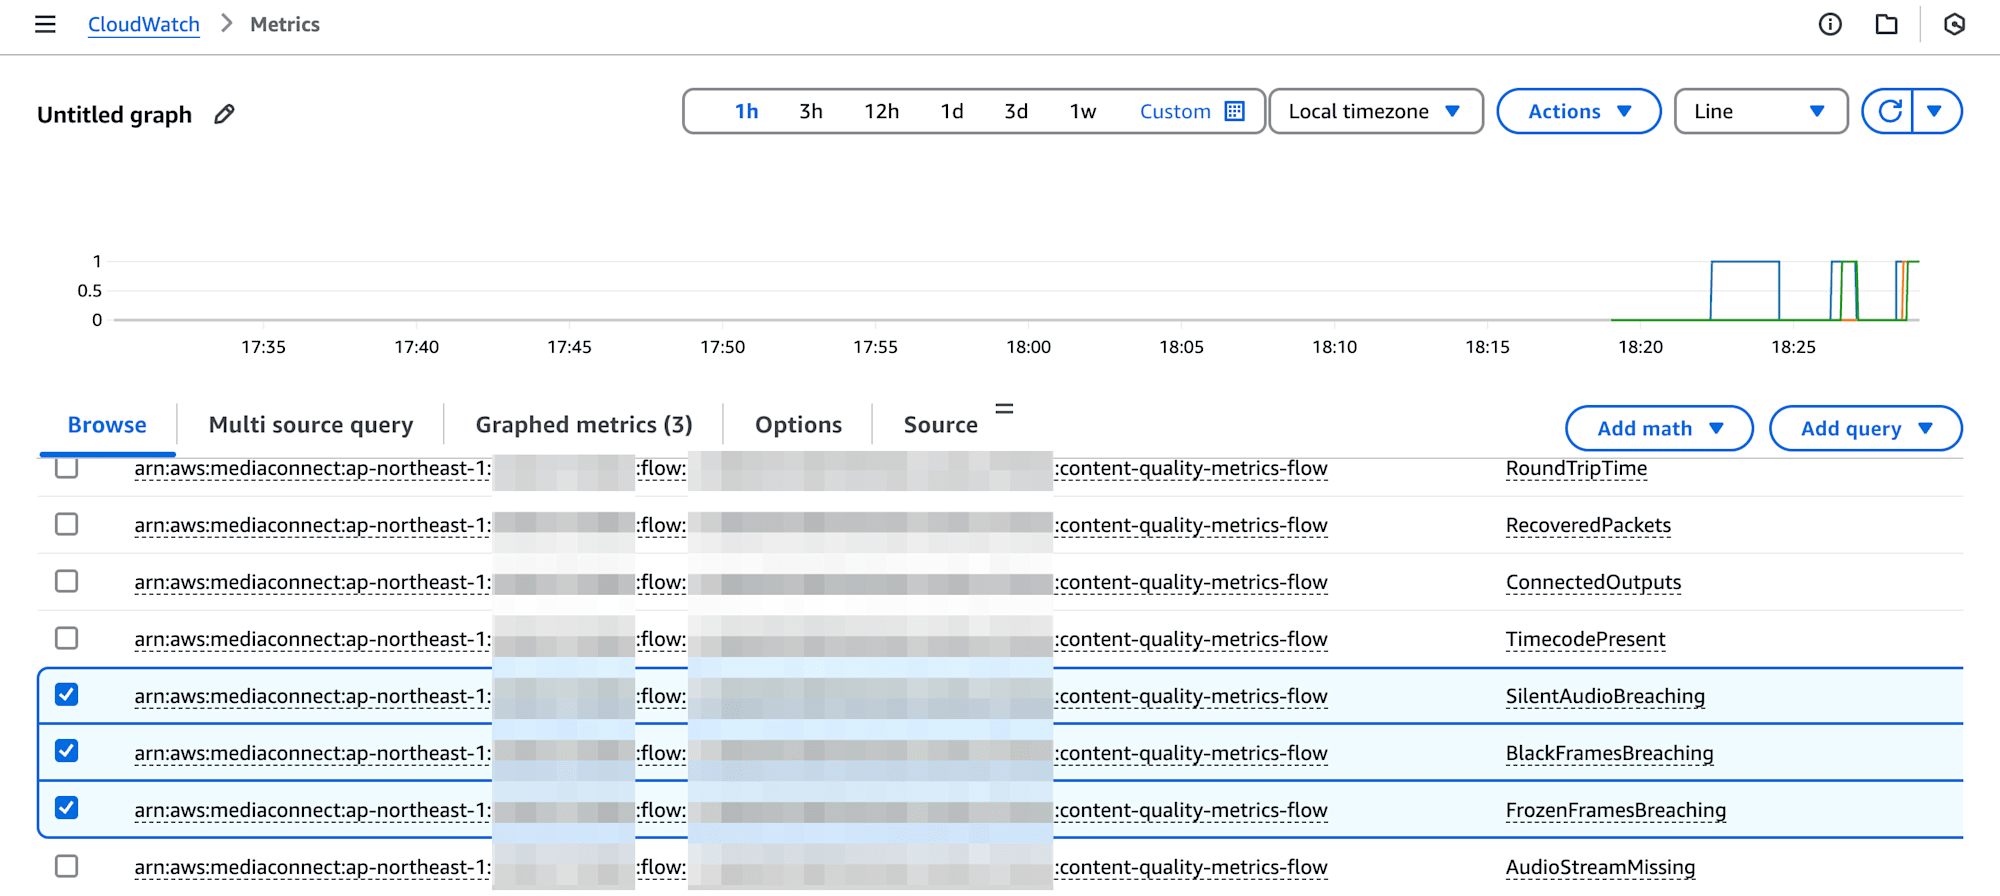Uncheck the SilentAudioBreaching metric checkbox
Viewport: 2000px width, 896px height.
tap(67, 694)
